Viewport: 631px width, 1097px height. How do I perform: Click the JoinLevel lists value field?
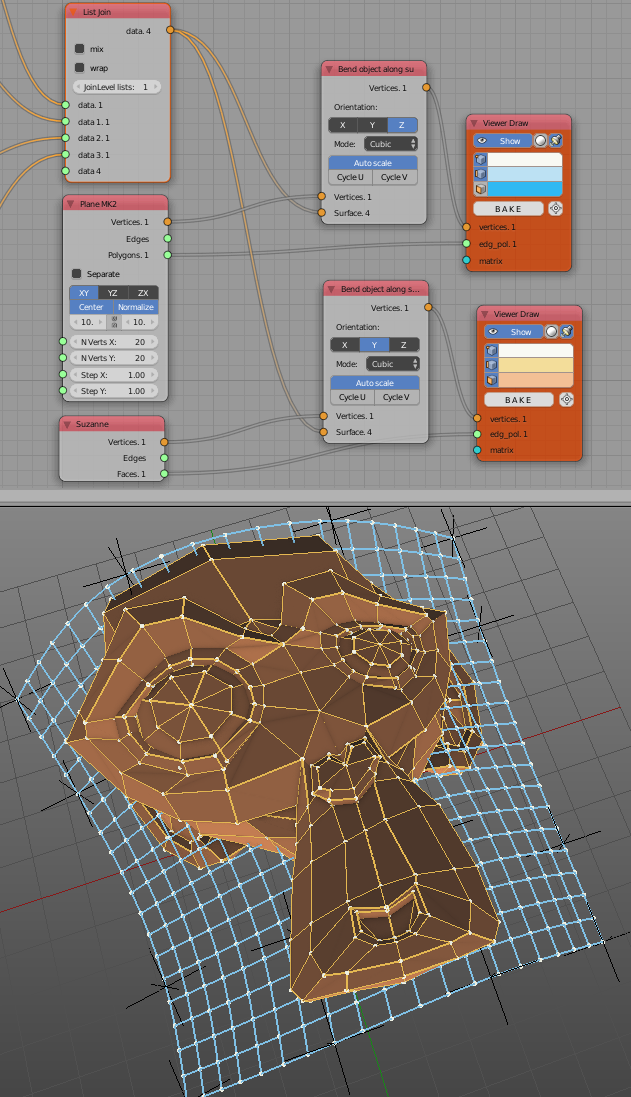pyautogui.click(x=117, y=87)
